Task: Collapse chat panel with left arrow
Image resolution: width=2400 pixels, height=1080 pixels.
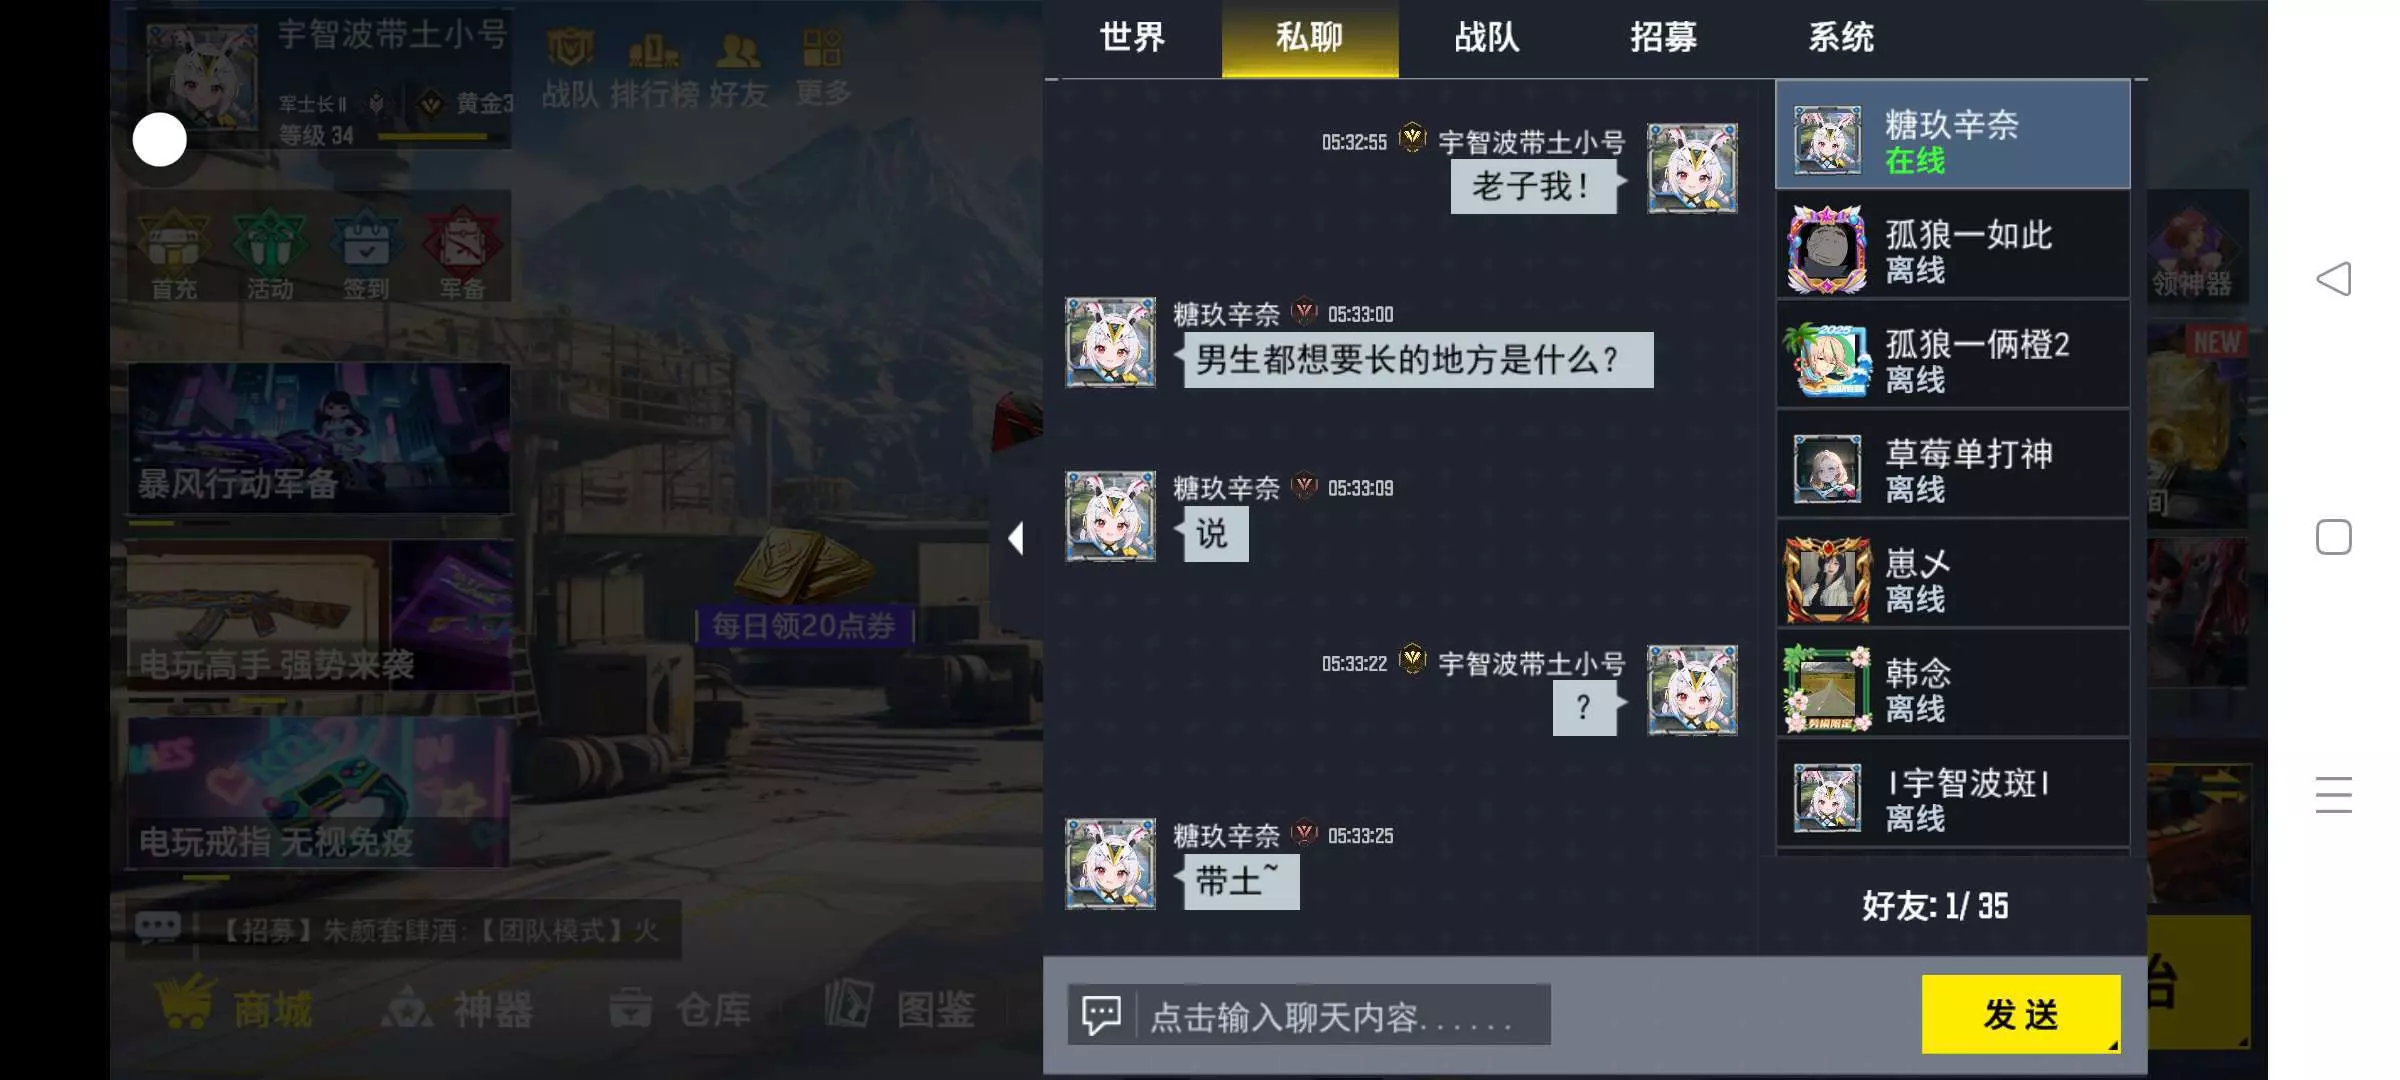Action: (x=1016, y=538)
